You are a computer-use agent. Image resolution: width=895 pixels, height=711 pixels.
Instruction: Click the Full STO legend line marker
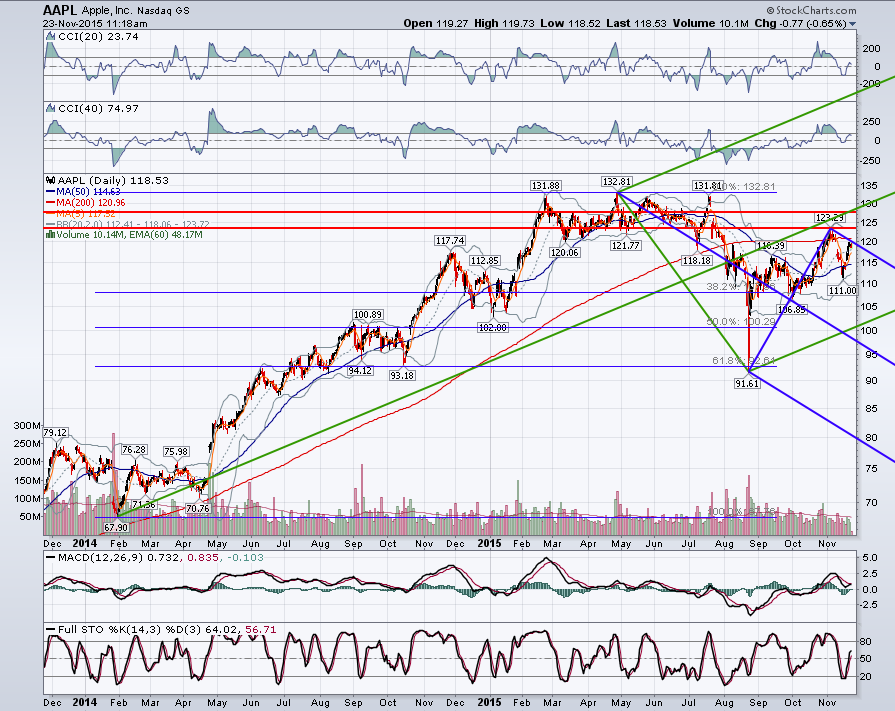pos(51,629)
